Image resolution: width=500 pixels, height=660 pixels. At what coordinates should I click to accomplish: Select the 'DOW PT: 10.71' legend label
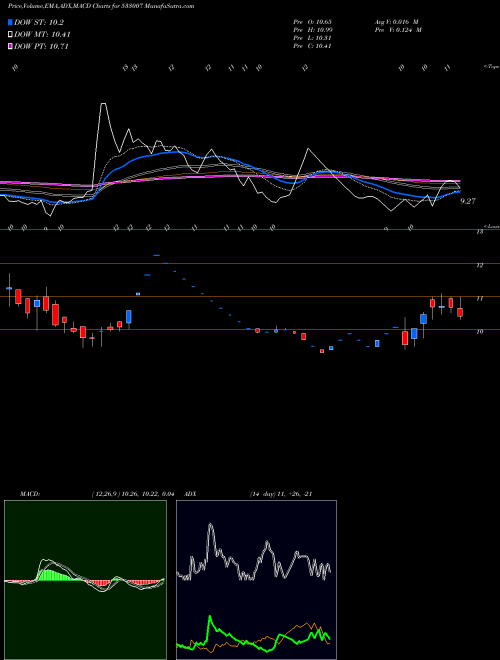[41, 46]
